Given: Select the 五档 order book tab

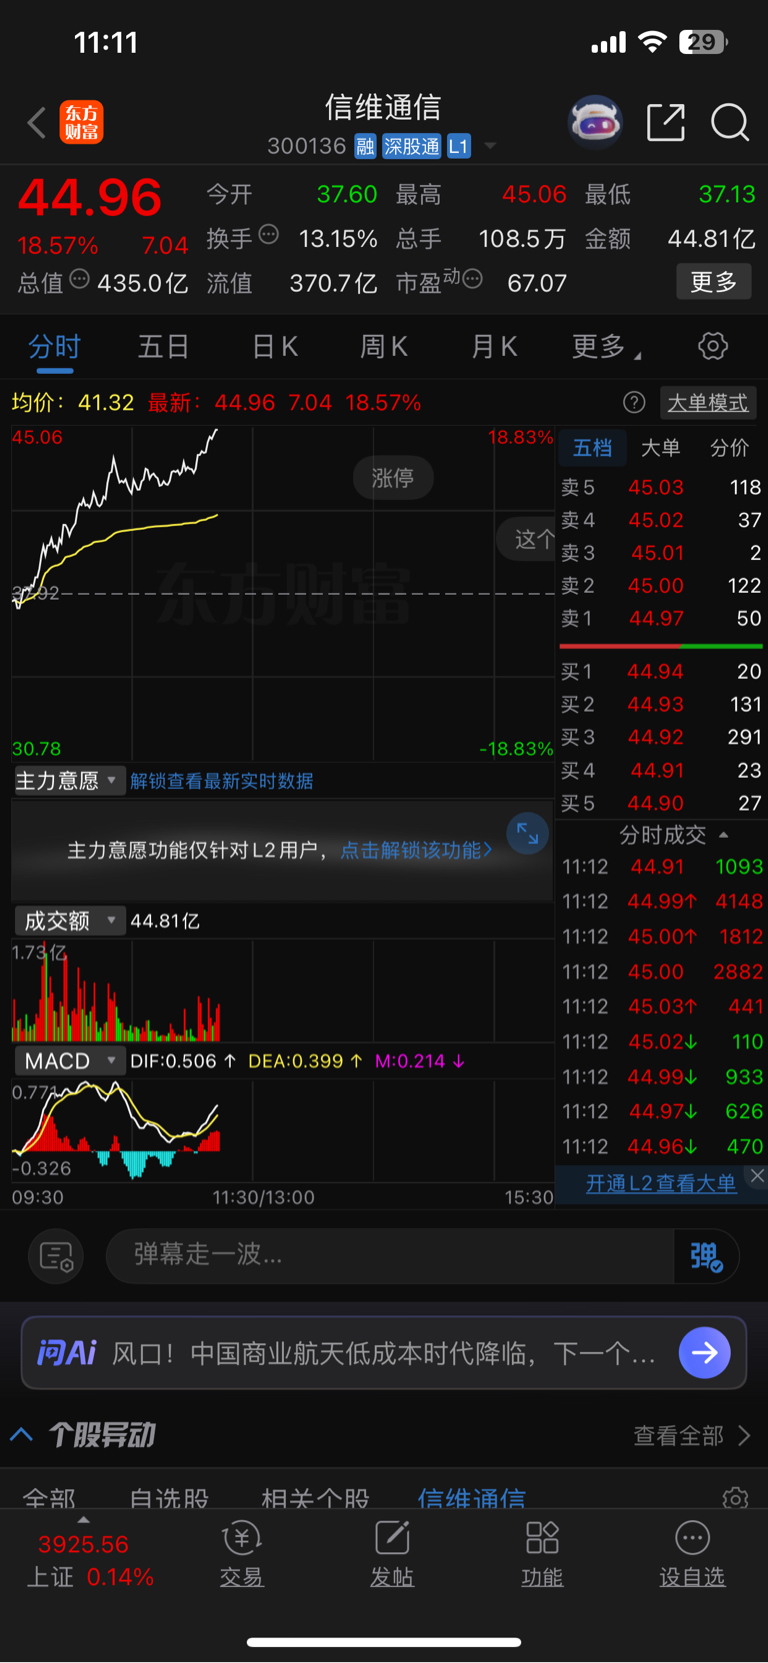Looking at the screenshot, I should coord(592,448).
